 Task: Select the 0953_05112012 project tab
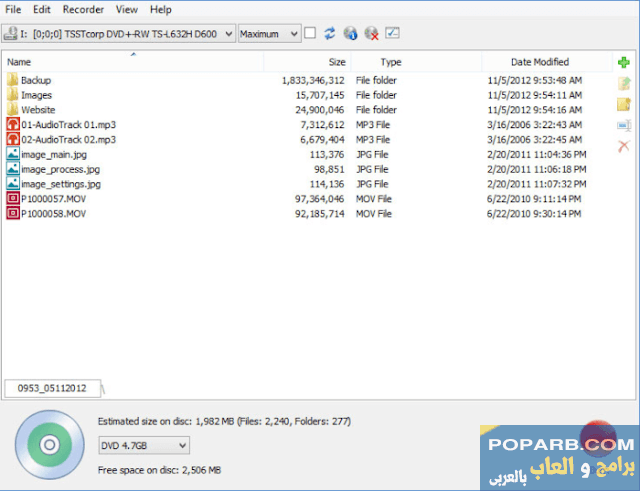point(54,388)
